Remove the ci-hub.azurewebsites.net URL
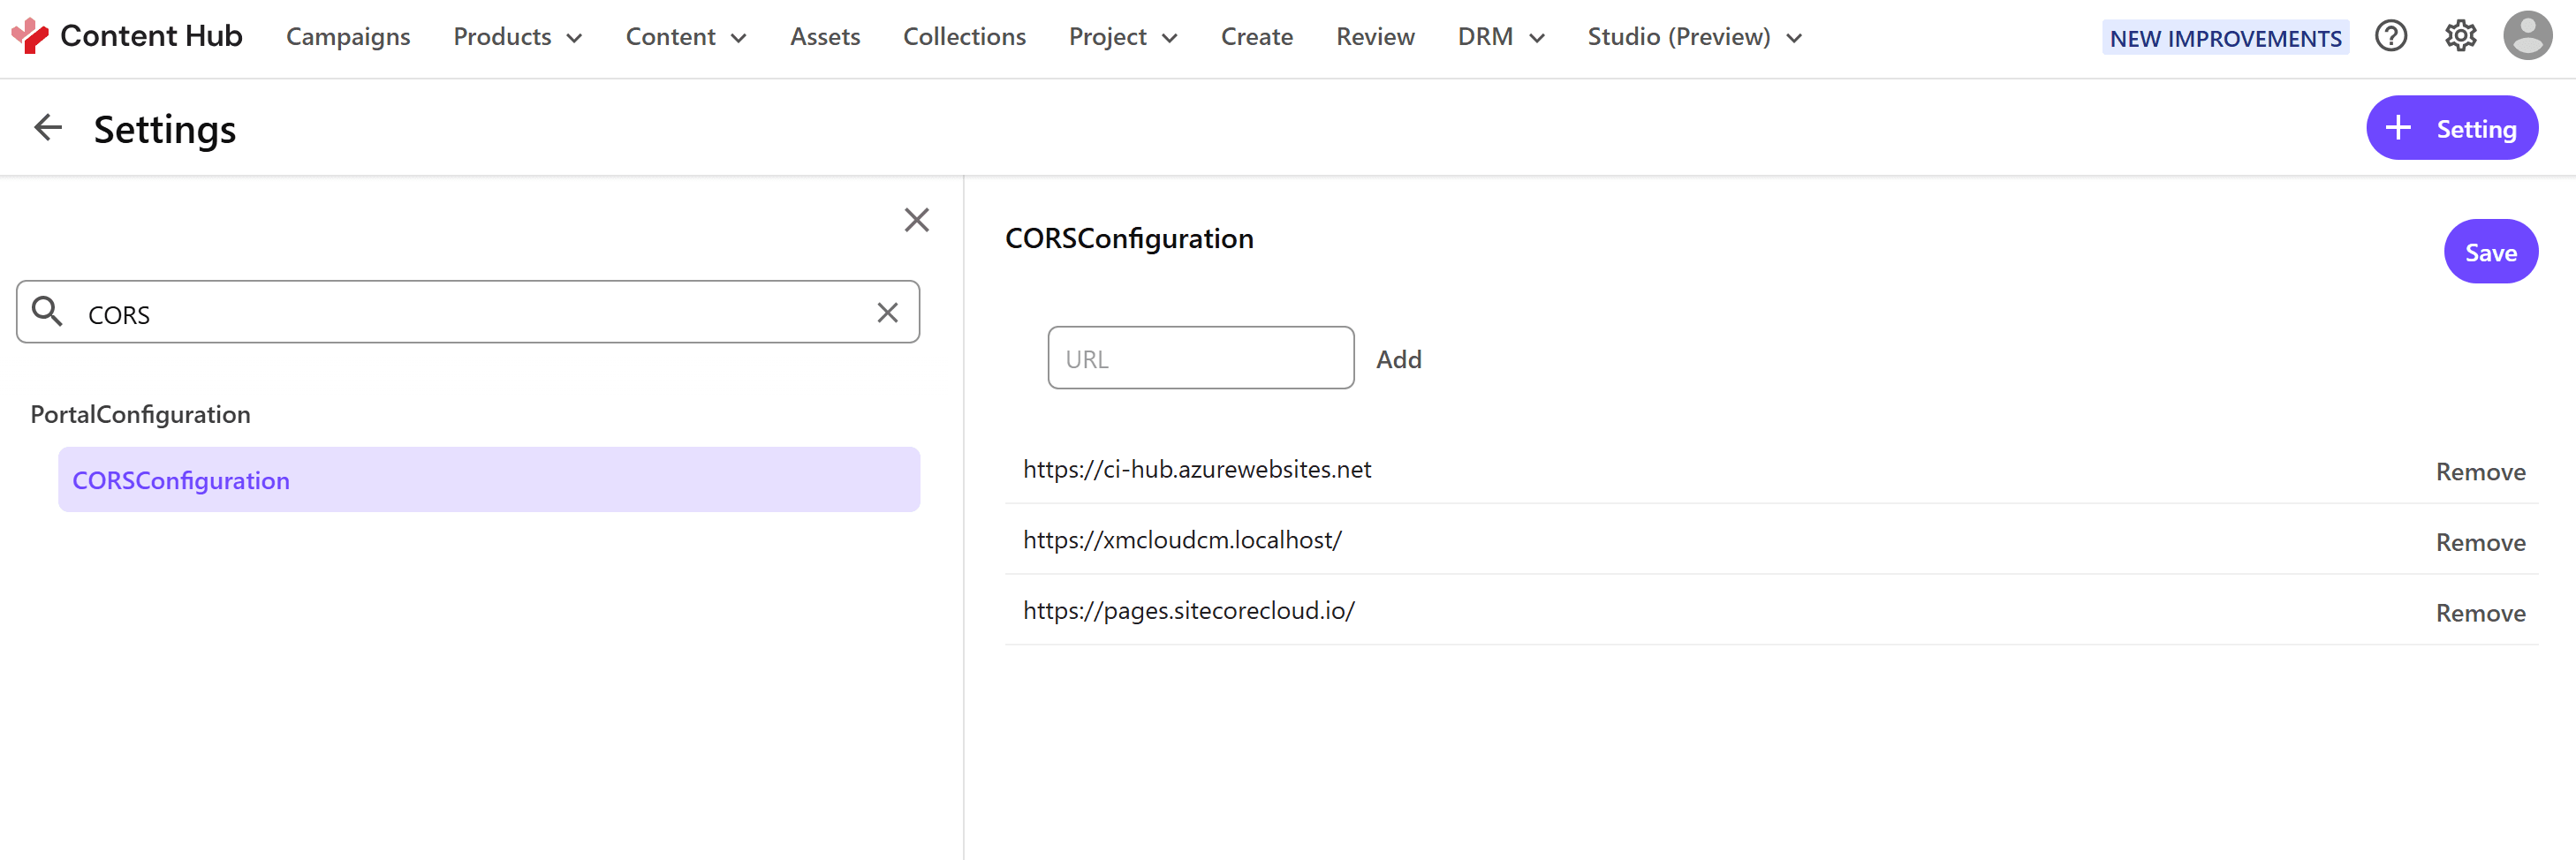The width and height of the screenshot is (2576, 860). pyautogui.click(x=2480, y=472)
